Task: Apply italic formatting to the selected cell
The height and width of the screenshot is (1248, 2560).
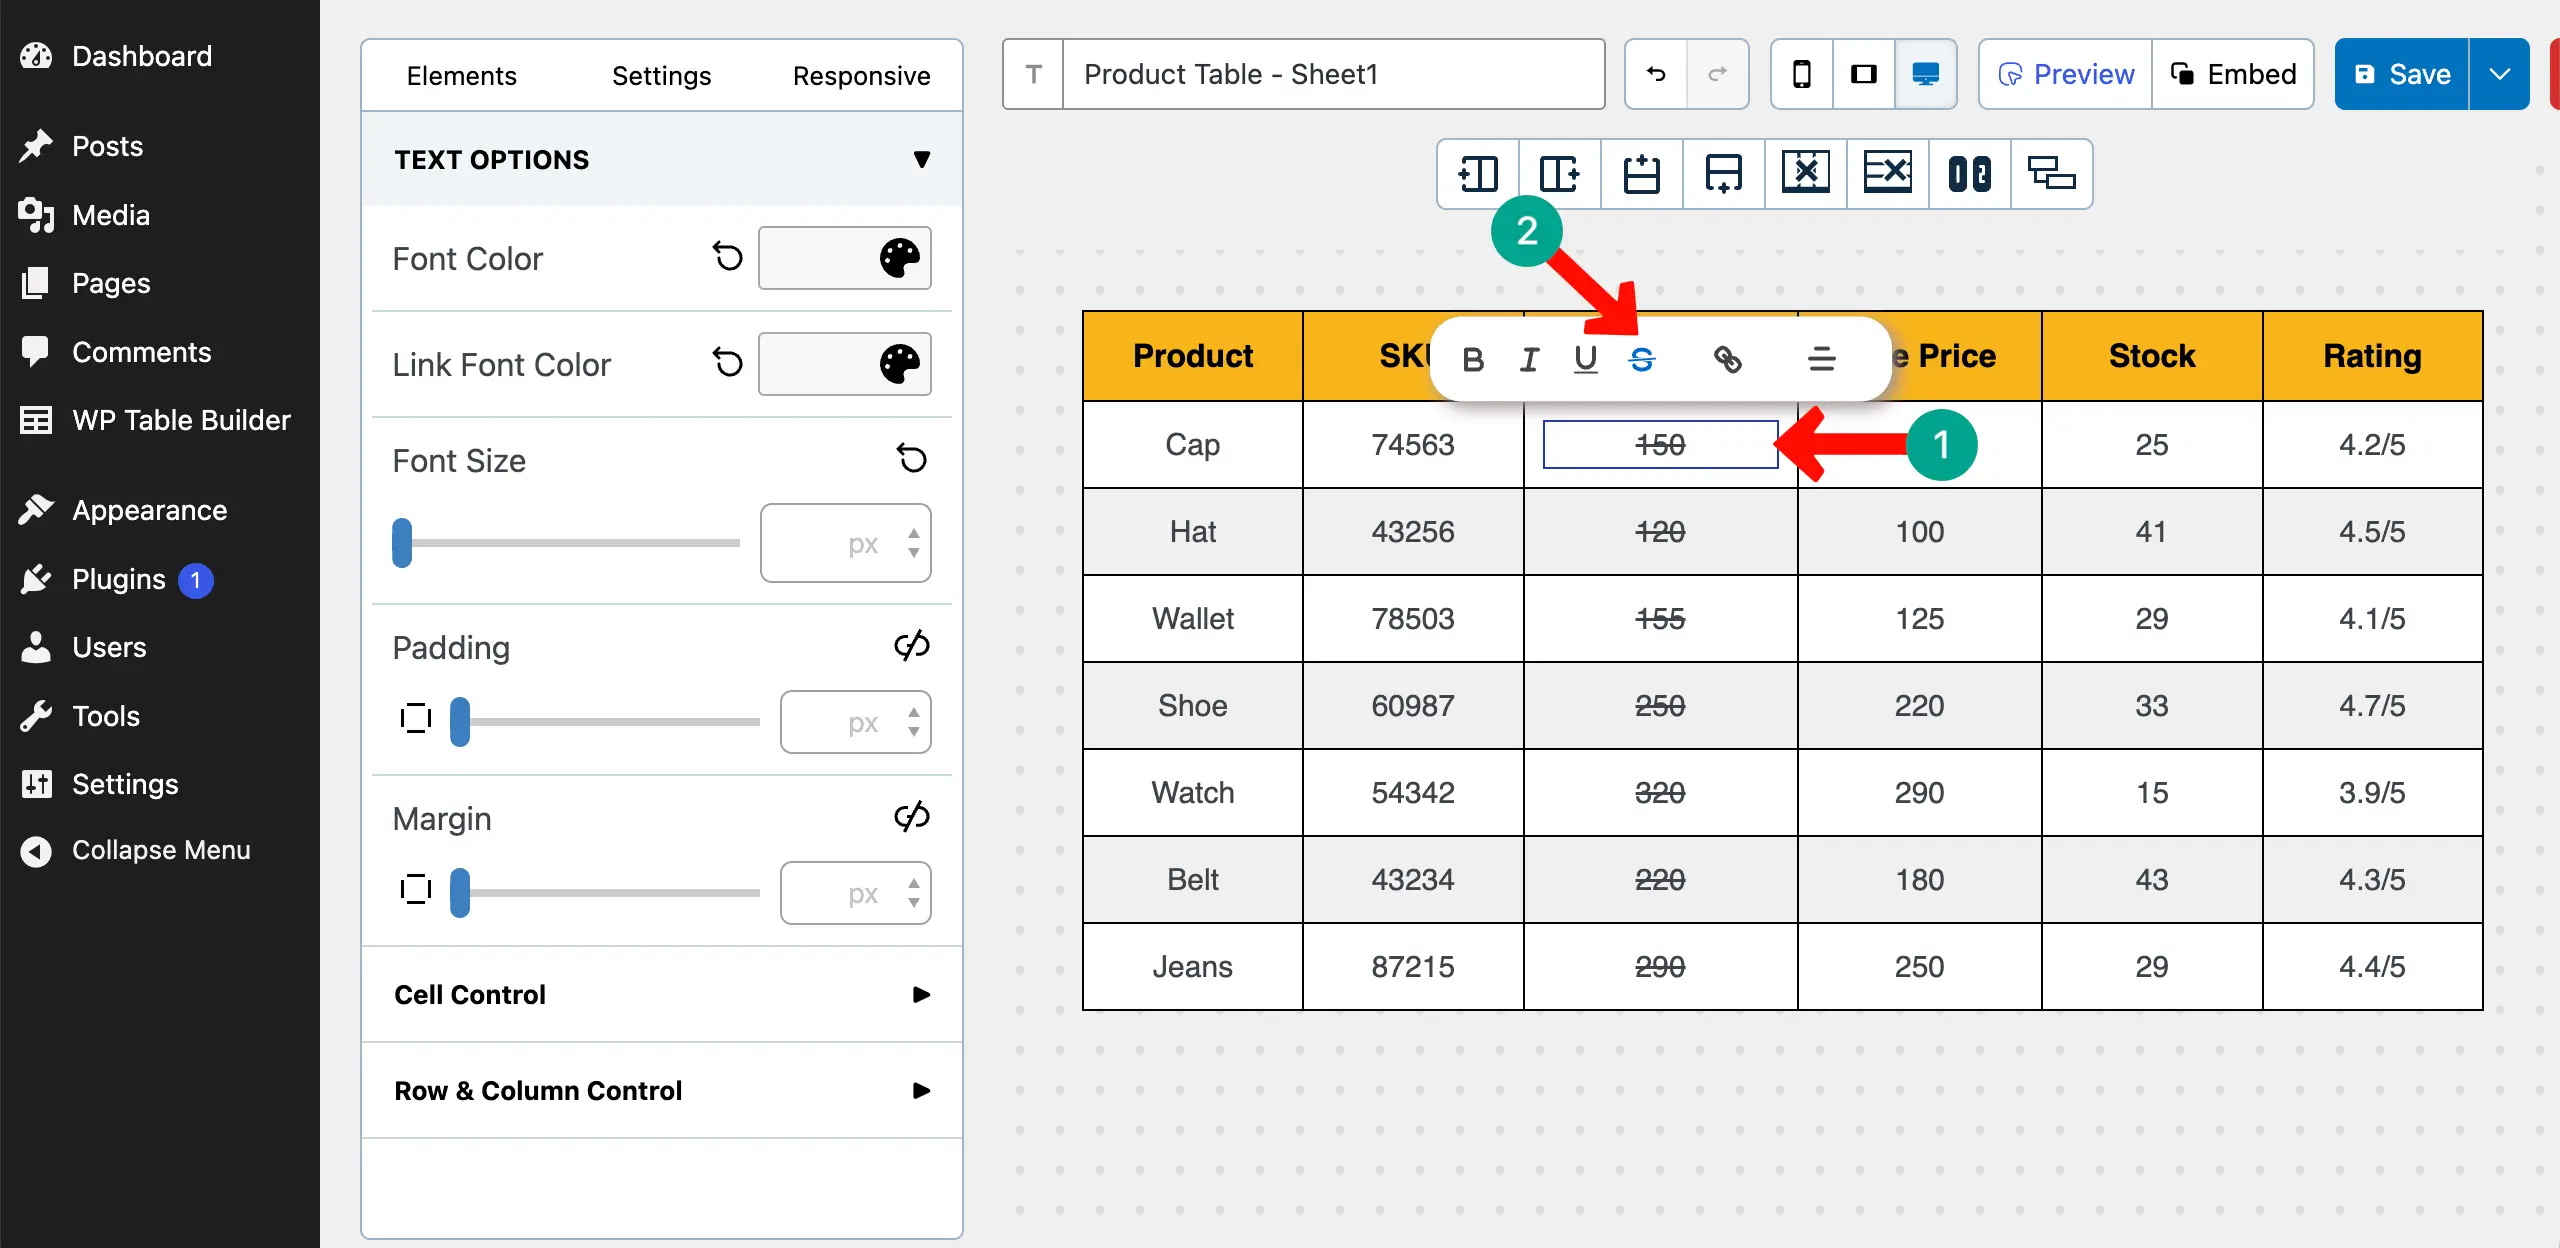Action: pos(1529,358)
